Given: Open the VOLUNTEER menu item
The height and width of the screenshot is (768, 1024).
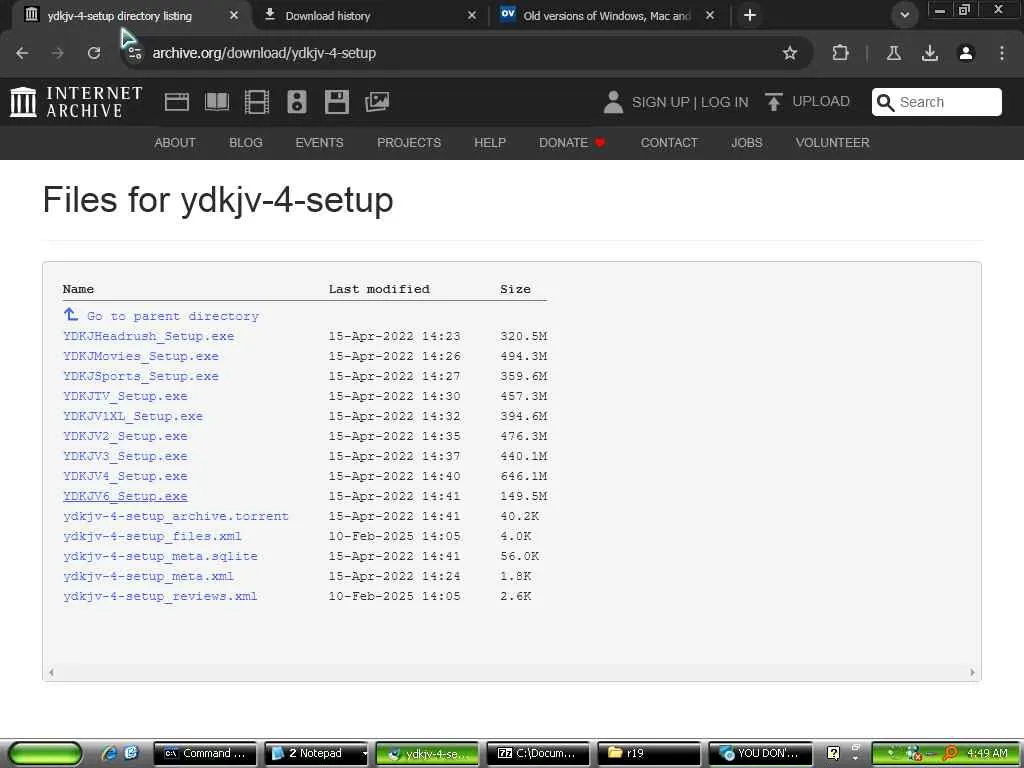Looking at the screenshot, I should click(832, 142).
